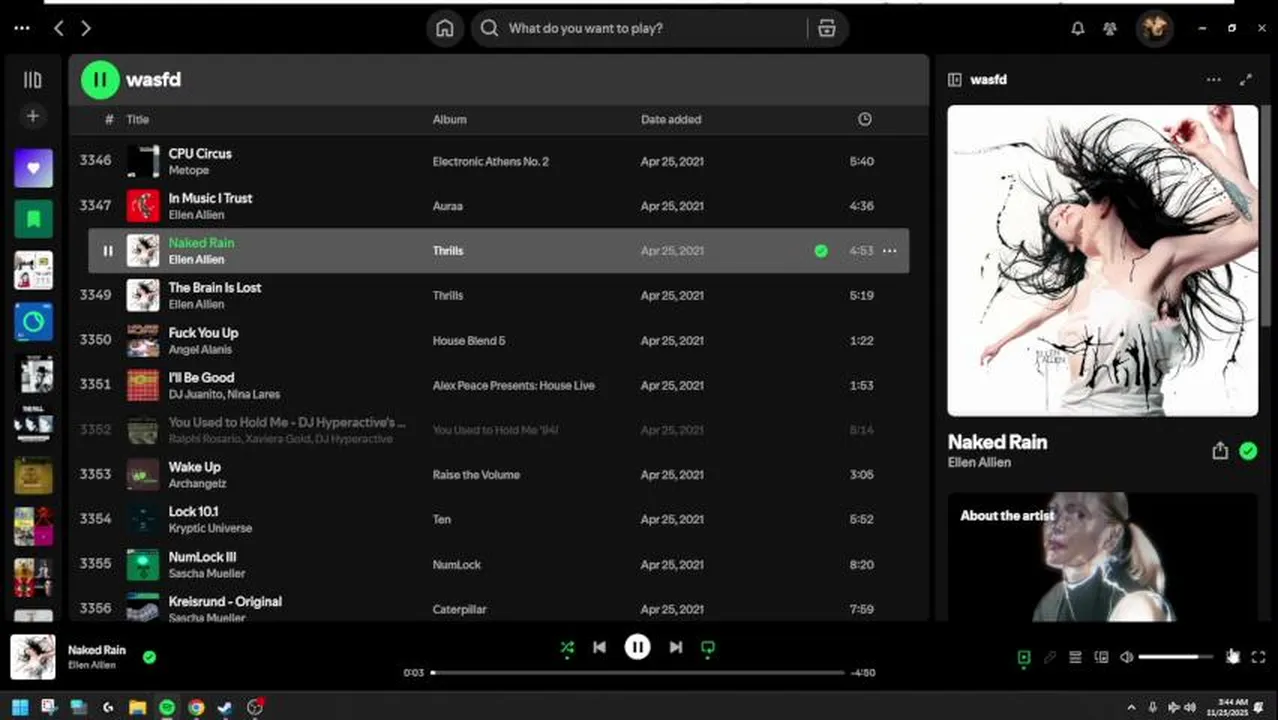The height and width of the screenshot is (720, 1278).
Task: Show hidden system tray icons
Action: tap(1131, 707)
